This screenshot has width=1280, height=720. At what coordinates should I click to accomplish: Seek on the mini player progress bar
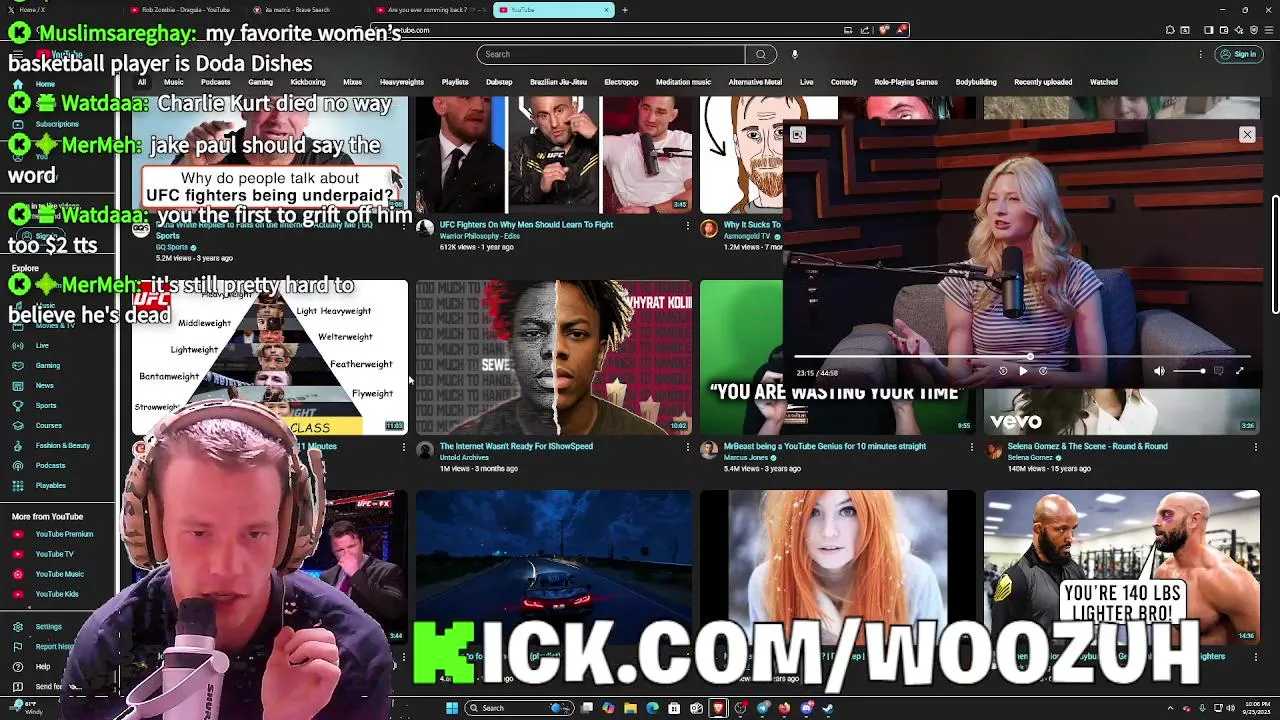click(x=1022, y=356)
